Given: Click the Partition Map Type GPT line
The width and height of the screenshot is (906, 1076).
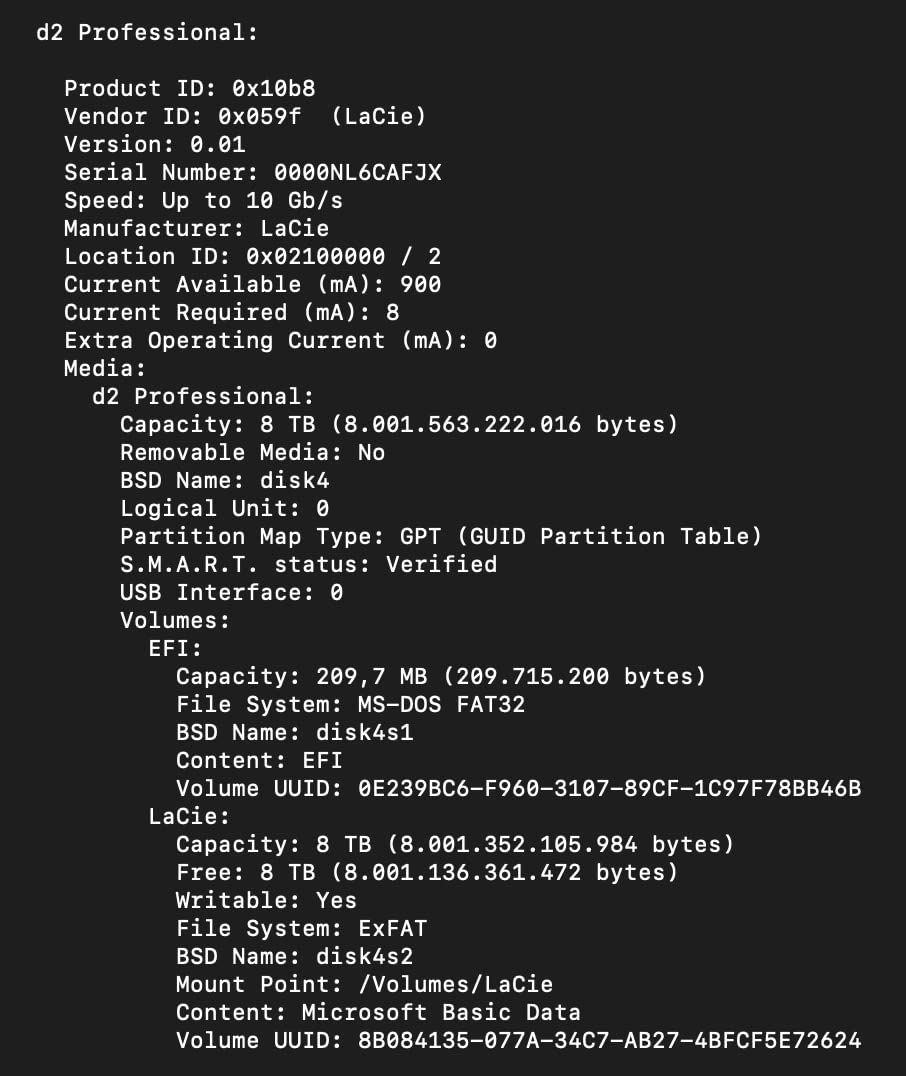Looking at the screenshot, I should (x=441, y=537).
